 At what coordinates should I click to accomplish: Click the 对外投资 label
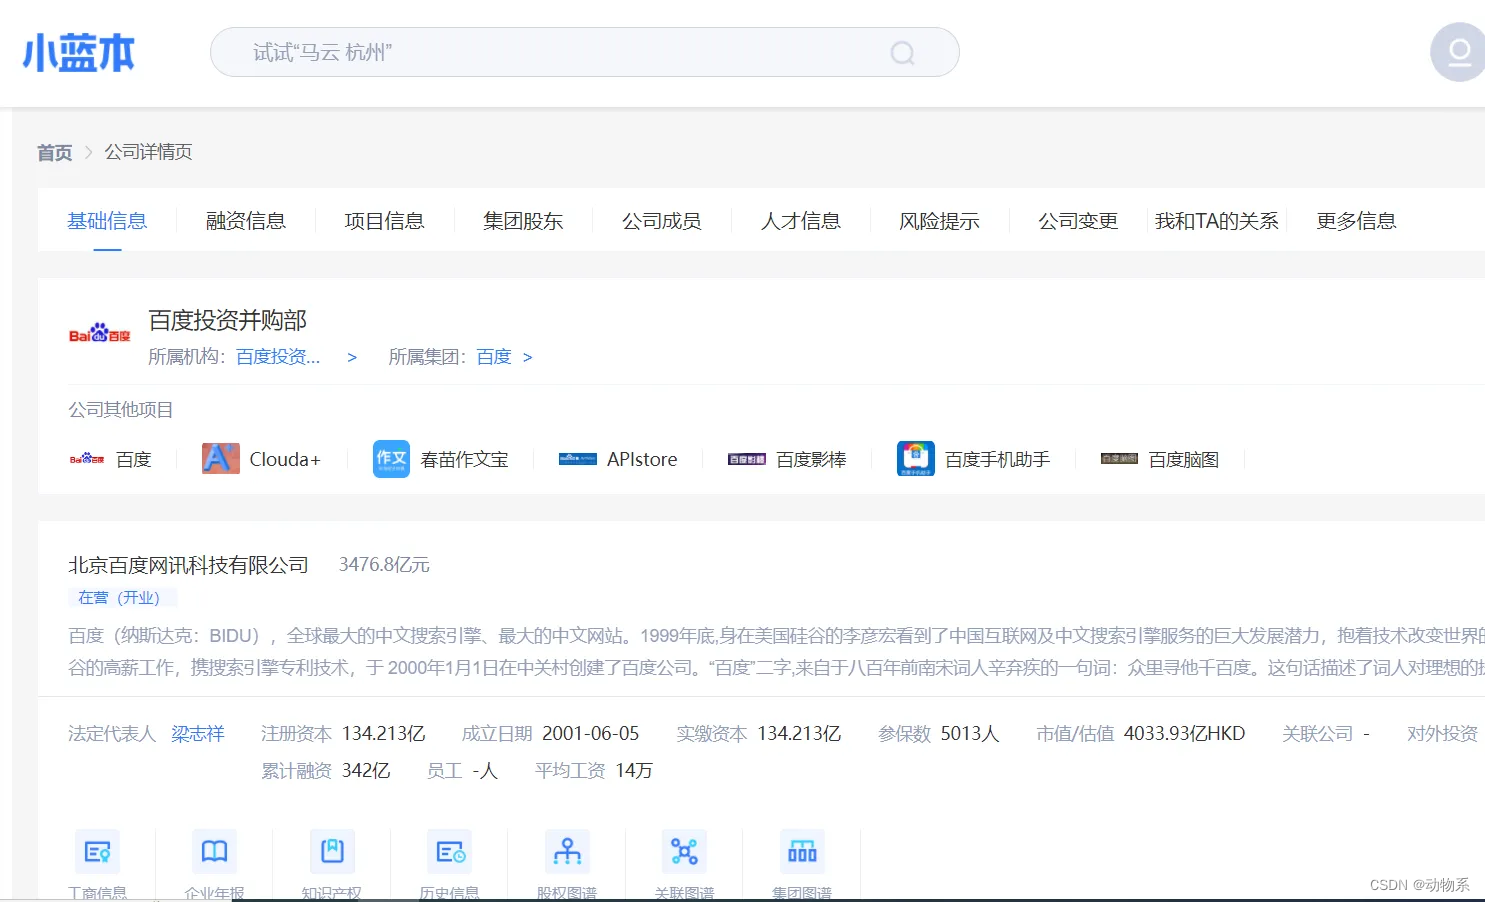point(1443,734)
